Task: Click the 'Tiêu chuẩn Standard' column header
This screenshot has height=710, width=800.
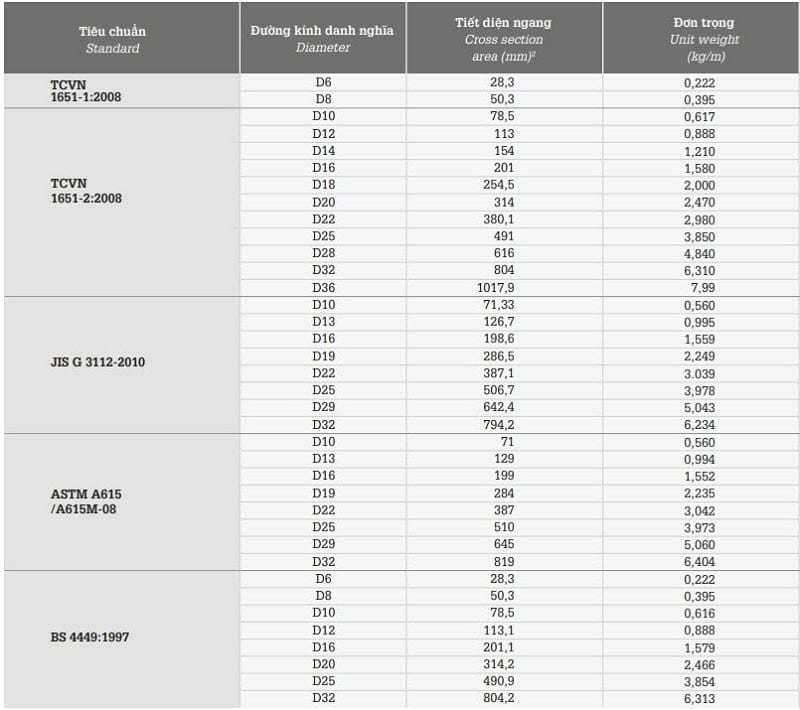Action: point(111,39)
